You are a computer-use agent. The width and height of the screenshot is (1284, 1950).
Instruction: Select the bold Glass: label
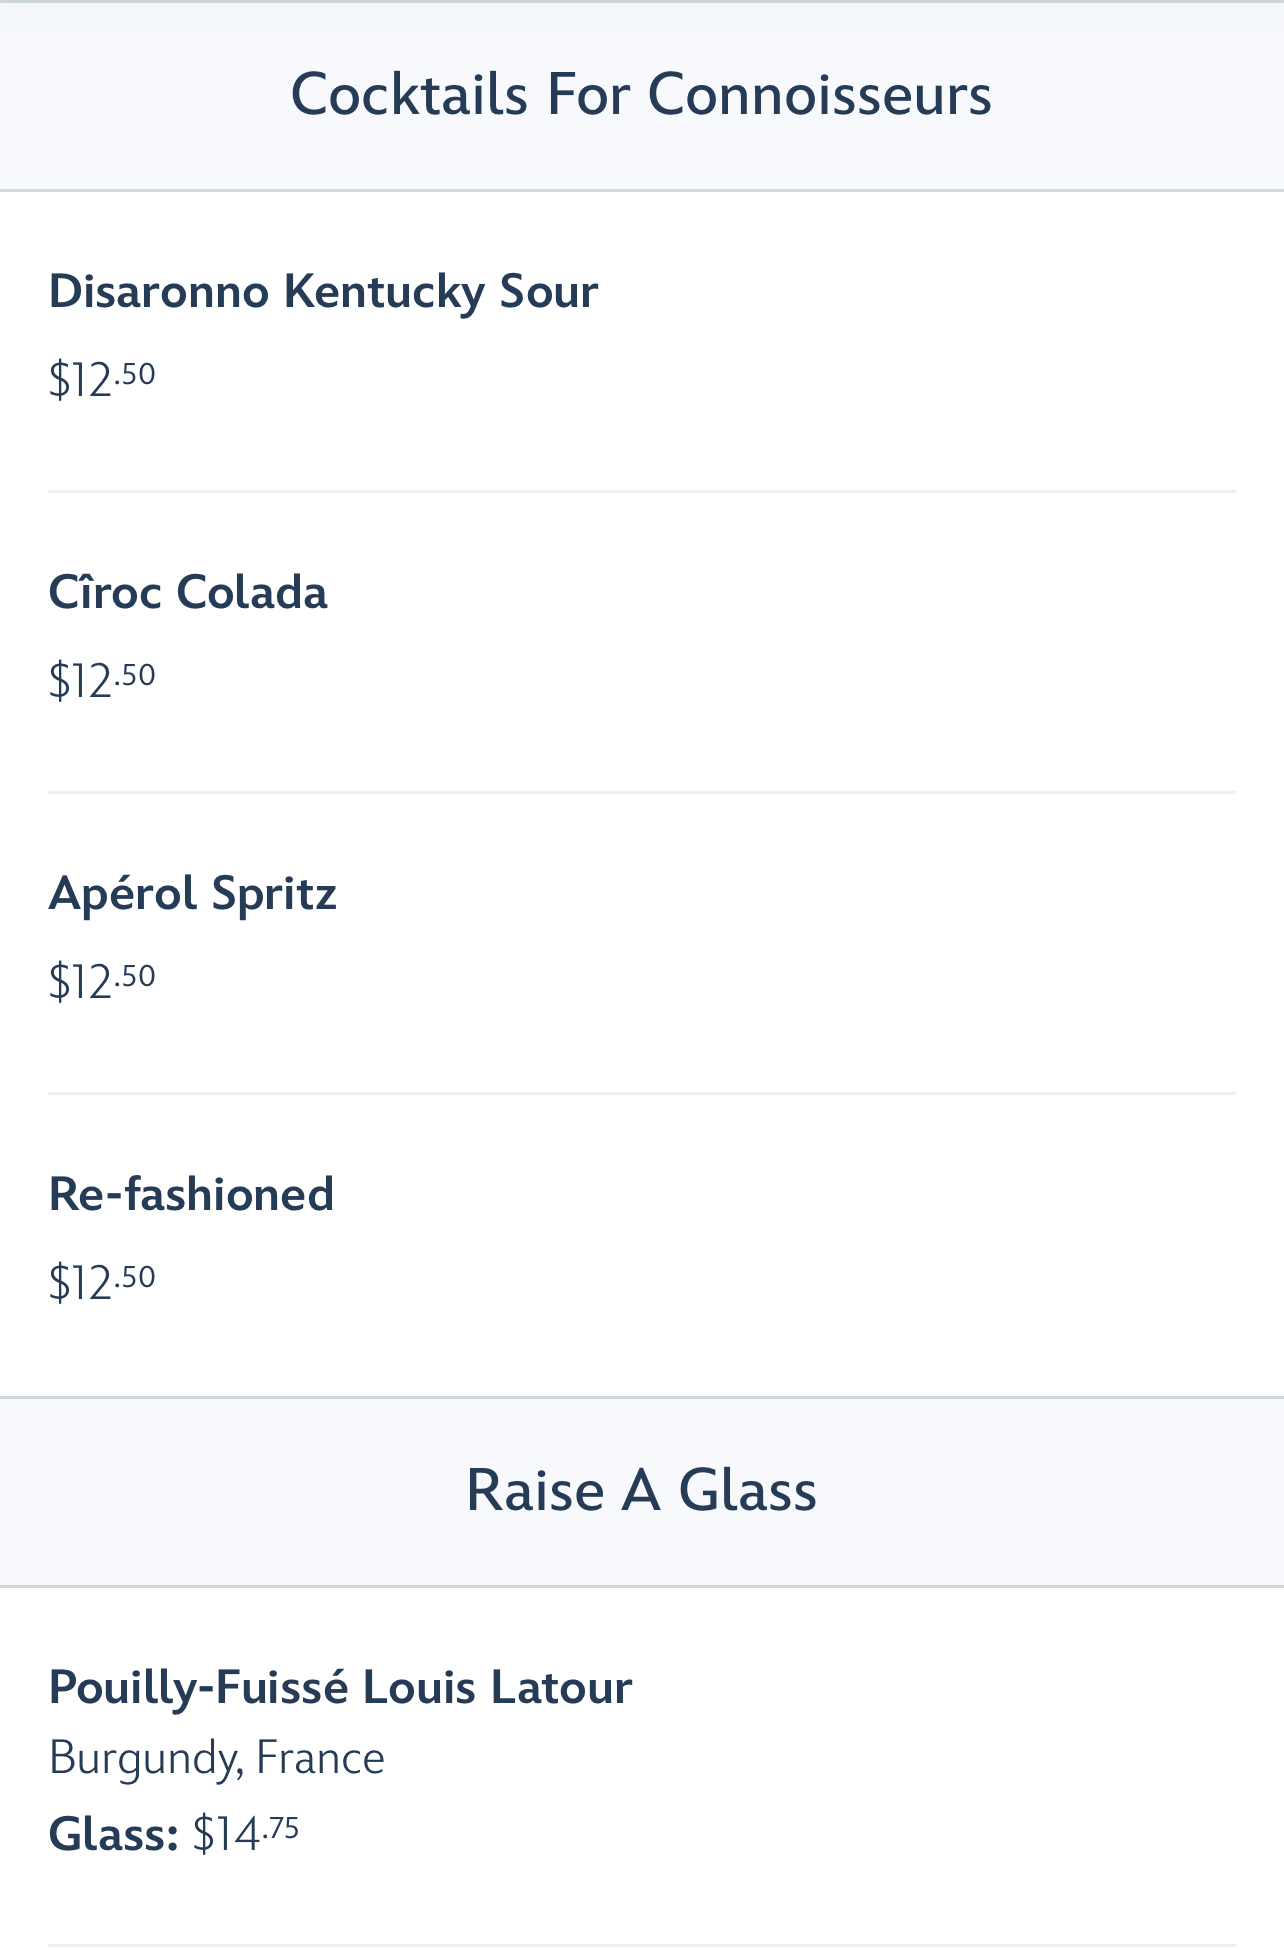113,1834
